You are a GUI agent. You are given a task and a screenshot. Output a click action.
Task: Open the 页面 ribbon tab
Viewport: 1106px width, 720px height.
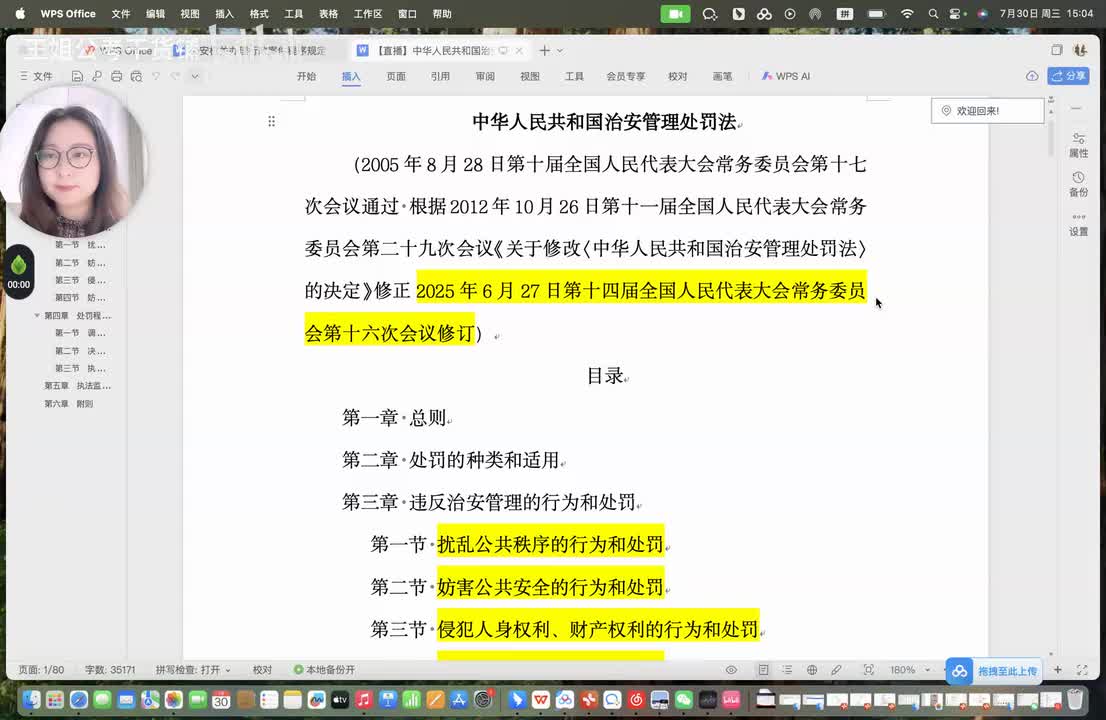pyautogui.click(x=396, y=76)
